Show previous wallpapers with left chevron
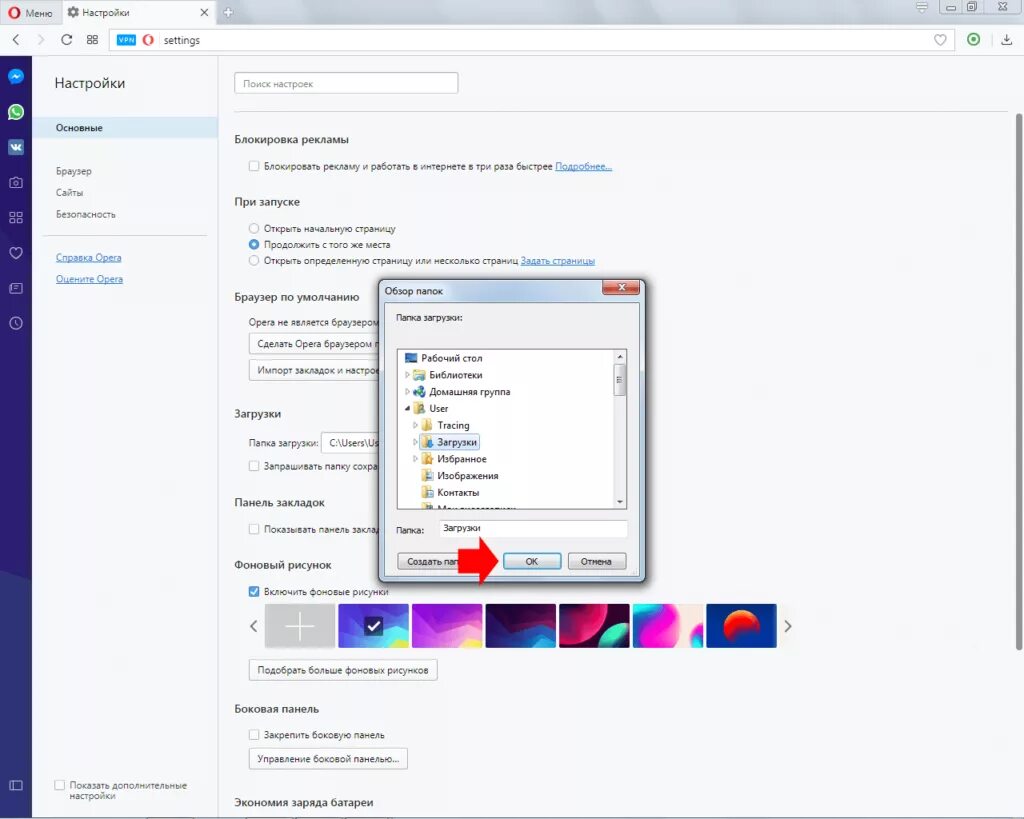Image resolution: width=1024 pixels, height=819 pixels. (253, 626)
